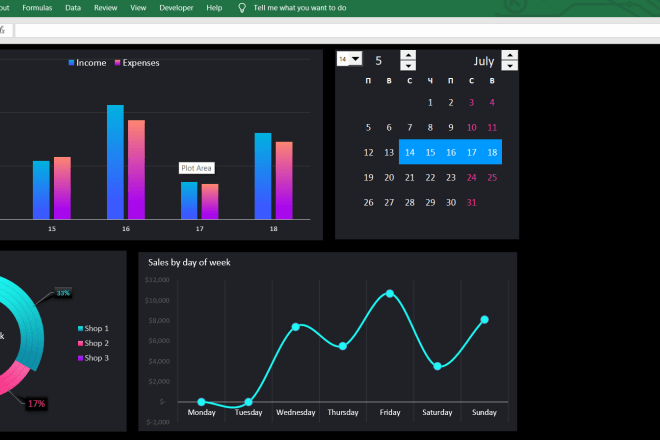Select the Income bar for day 18
The image size is (660, 440).
[x=263, y=176]
